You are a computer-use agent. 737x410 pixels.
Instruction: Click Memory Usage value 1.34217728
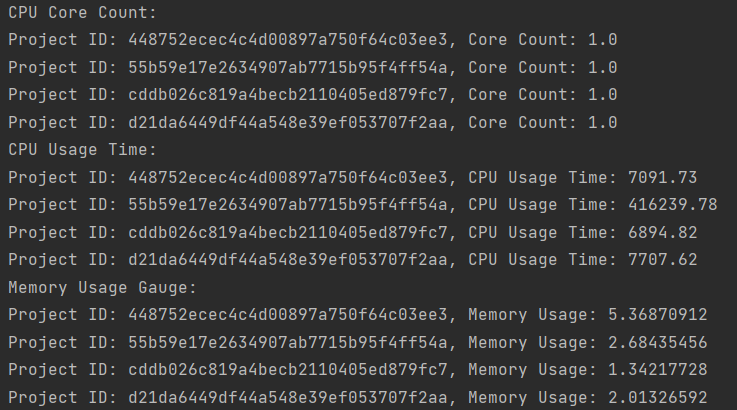(x=658, y=370)
